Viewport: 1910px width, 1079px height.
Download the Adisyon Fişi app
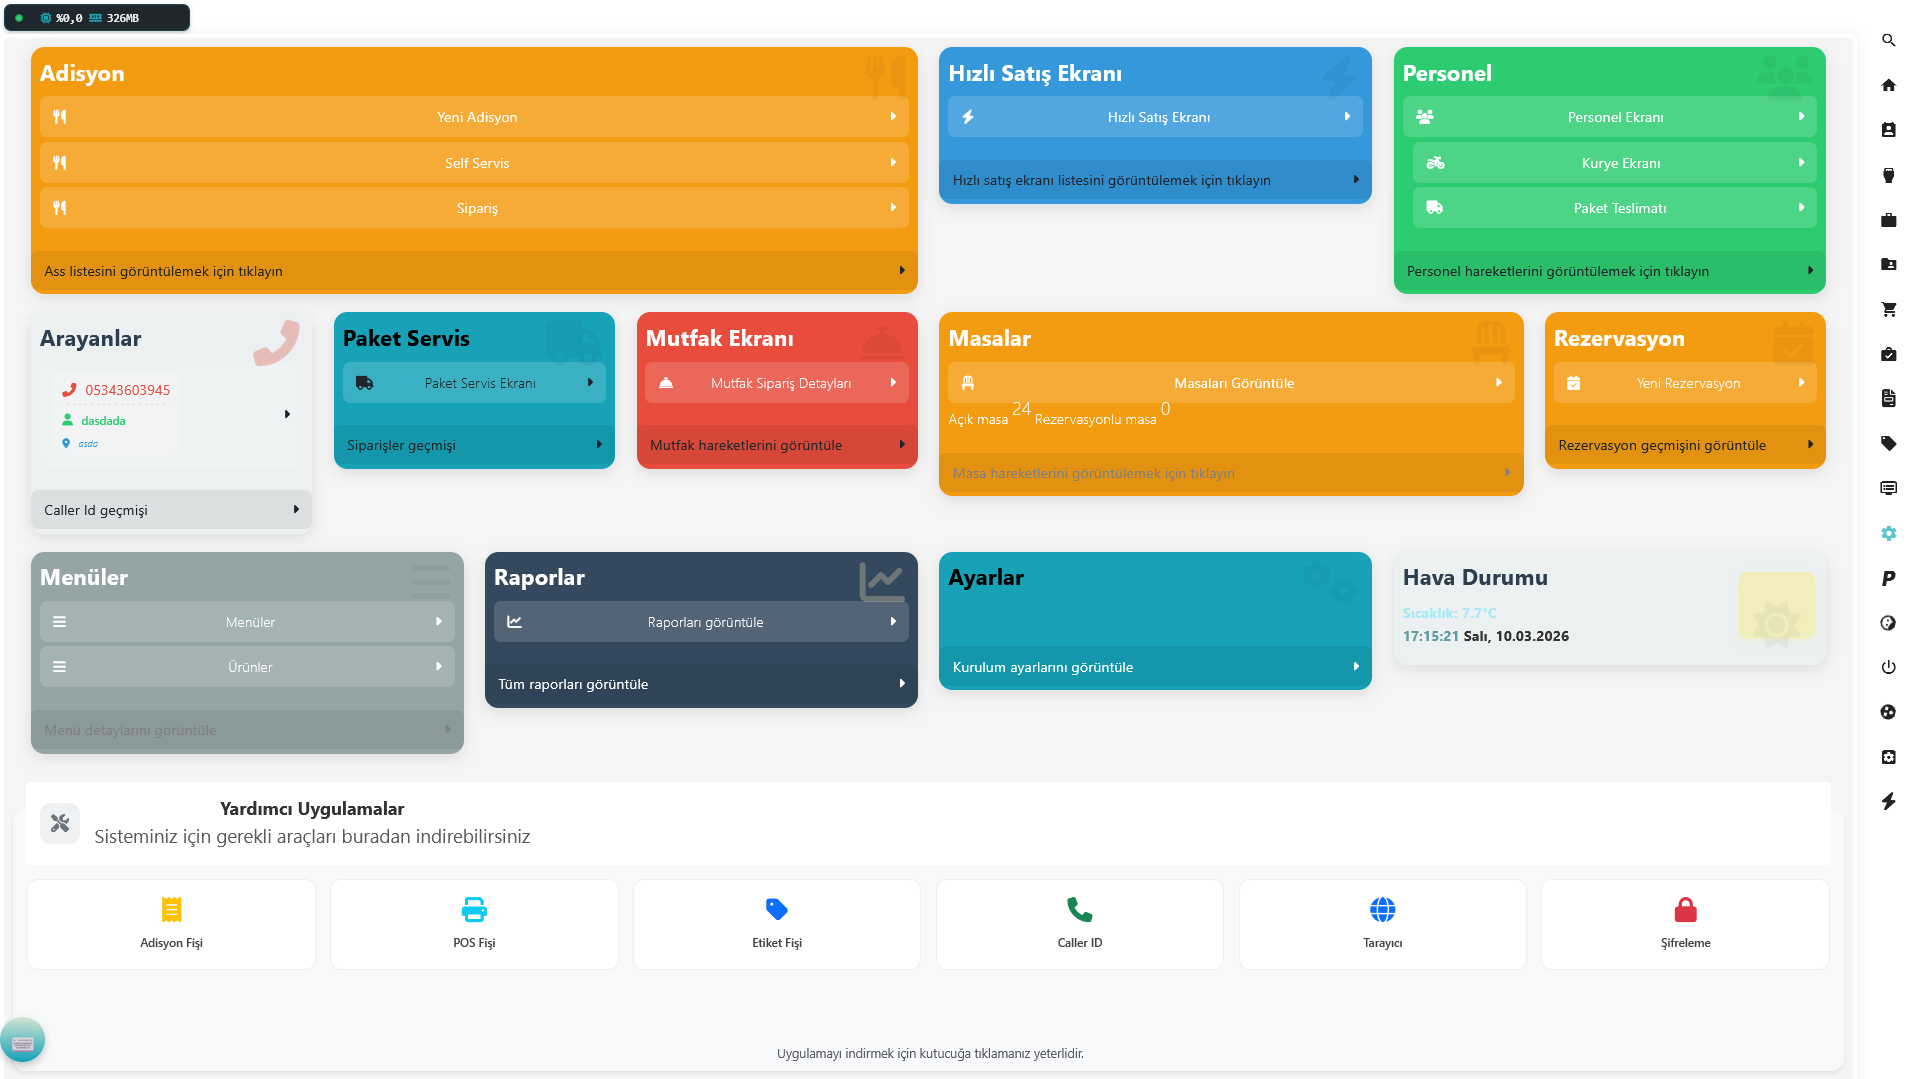click(x=171, y=924)
